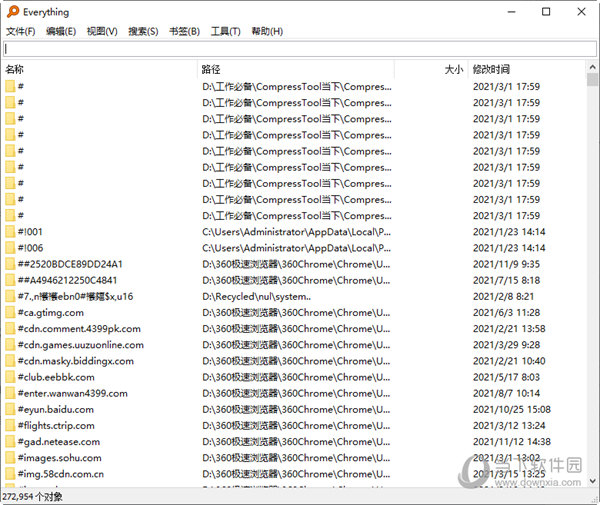Click the Everything app icon in title bar

point(13,11)
